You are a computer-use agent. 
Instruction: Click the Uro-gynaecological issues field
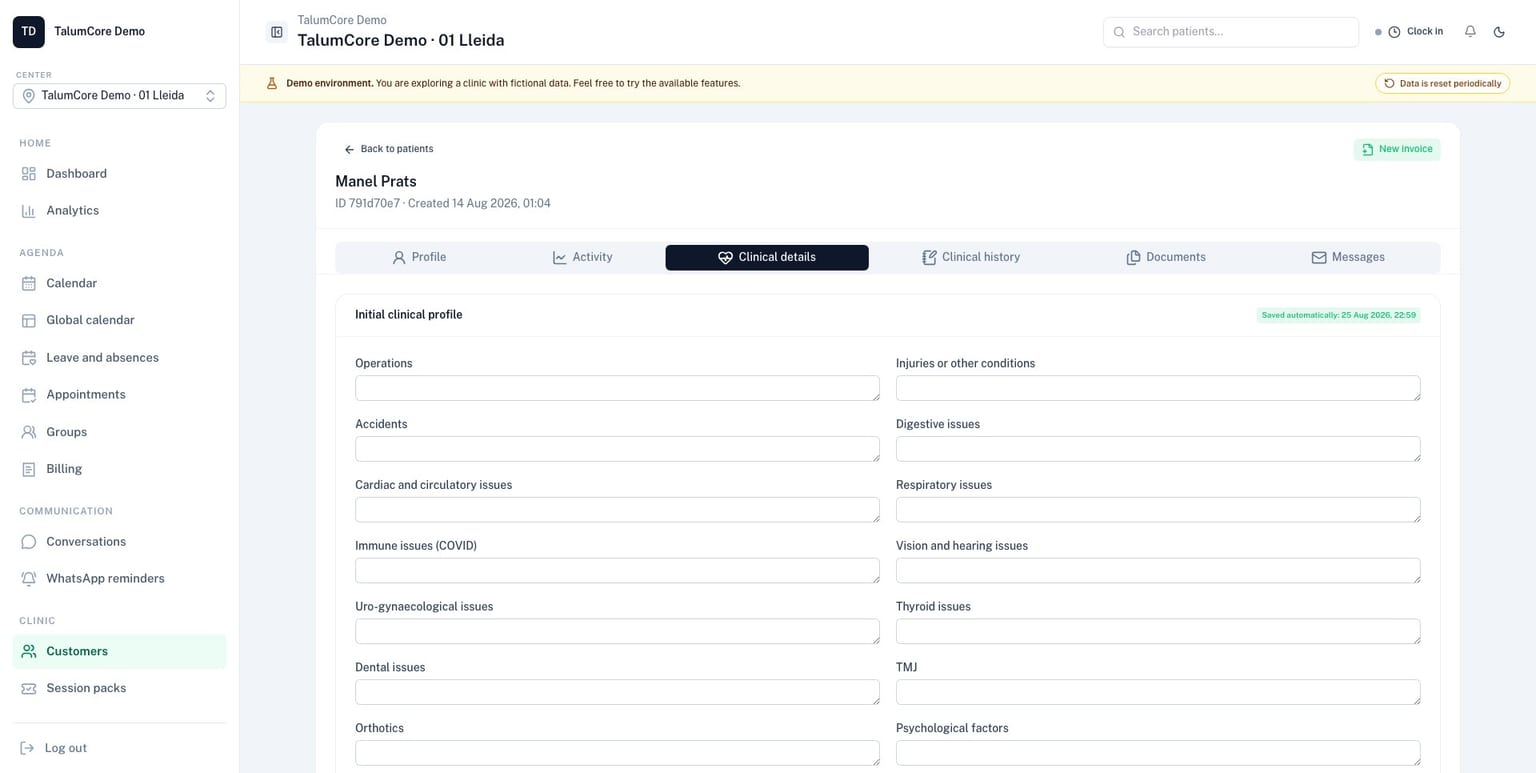[x=617, y=632]
